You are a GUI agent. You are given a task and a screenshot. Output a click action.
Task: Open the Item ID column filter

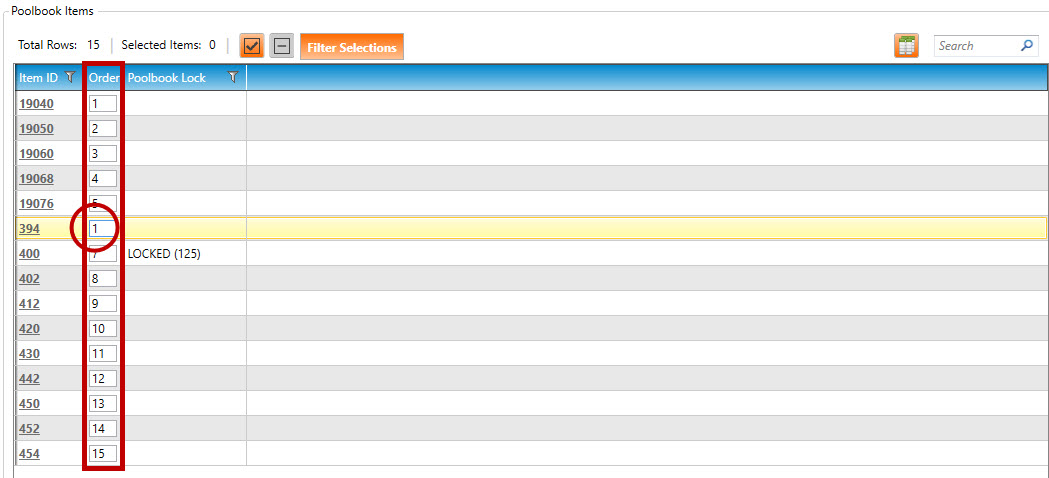tap(70, 78)
